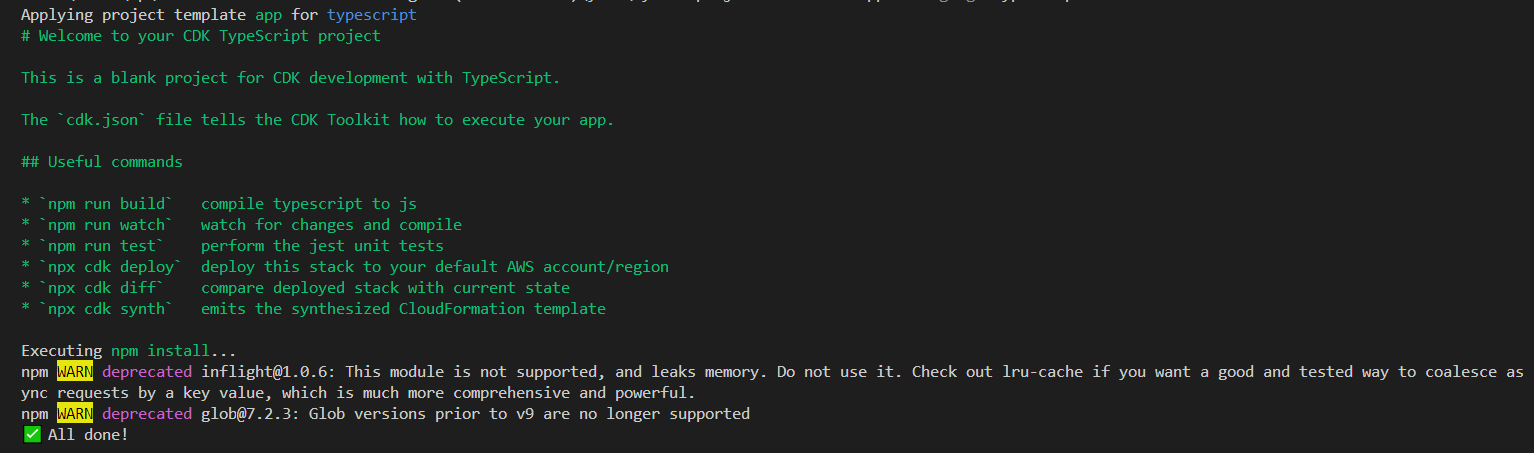Click the `cdk.json` file name
Screen dimensions: 1534x453
point(97,120)
